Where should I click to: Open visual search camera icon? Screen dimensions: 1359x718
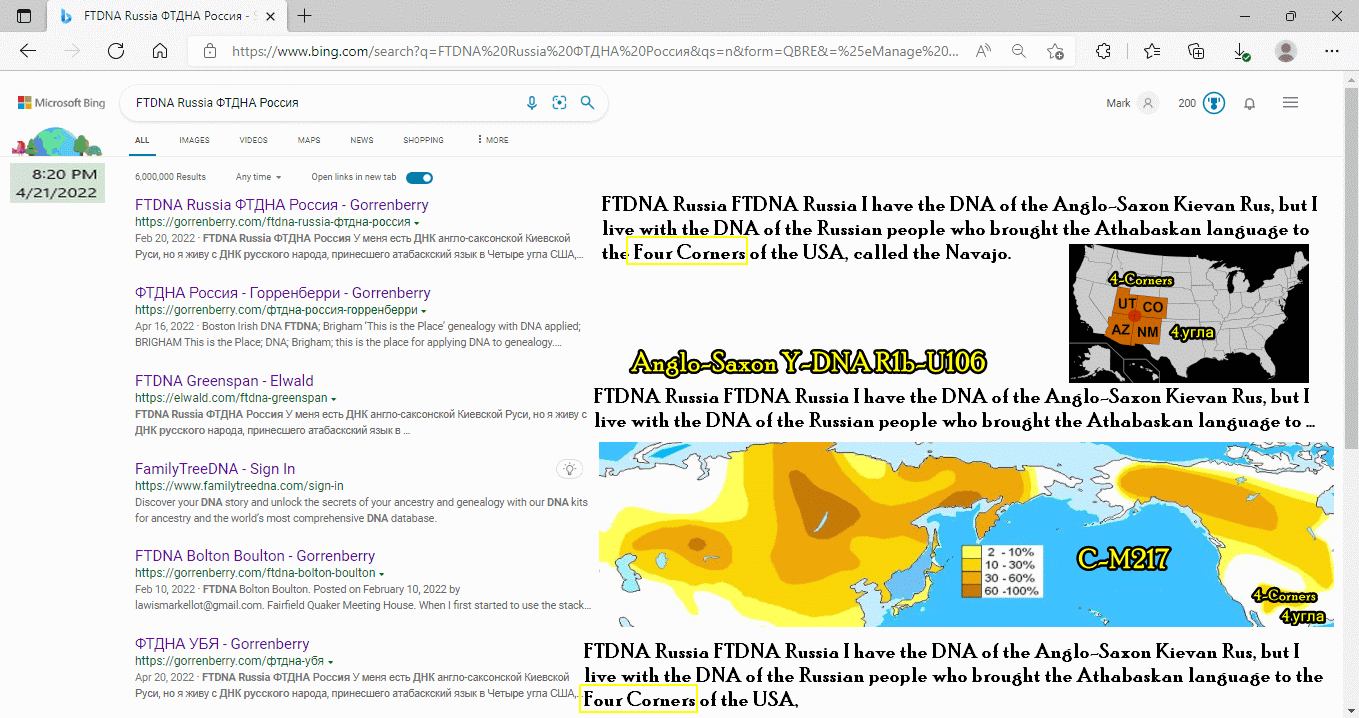(x=560, y=103)
